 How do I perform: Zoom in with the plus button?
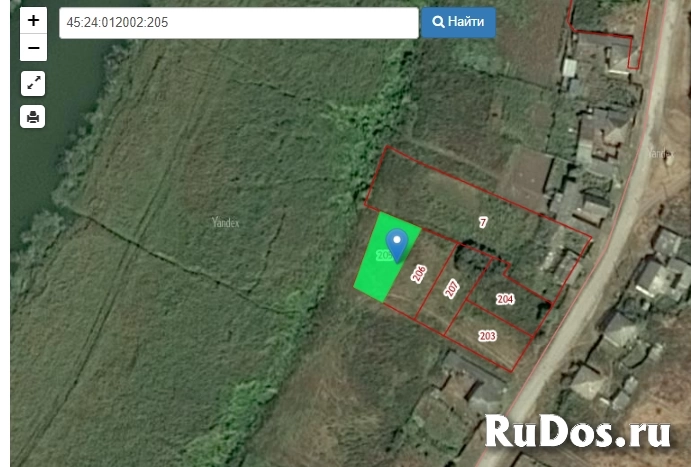point(33,21)
